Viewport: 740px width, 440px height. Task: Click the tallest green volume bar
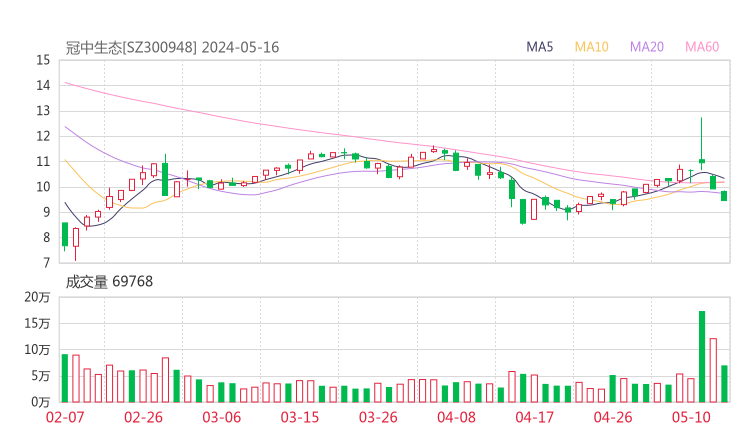point(702,356)
